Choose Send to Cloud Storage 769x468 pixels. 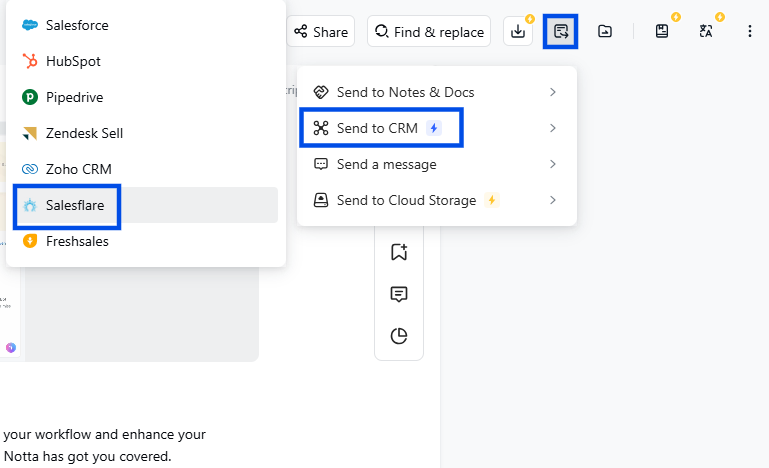point(436,200)
